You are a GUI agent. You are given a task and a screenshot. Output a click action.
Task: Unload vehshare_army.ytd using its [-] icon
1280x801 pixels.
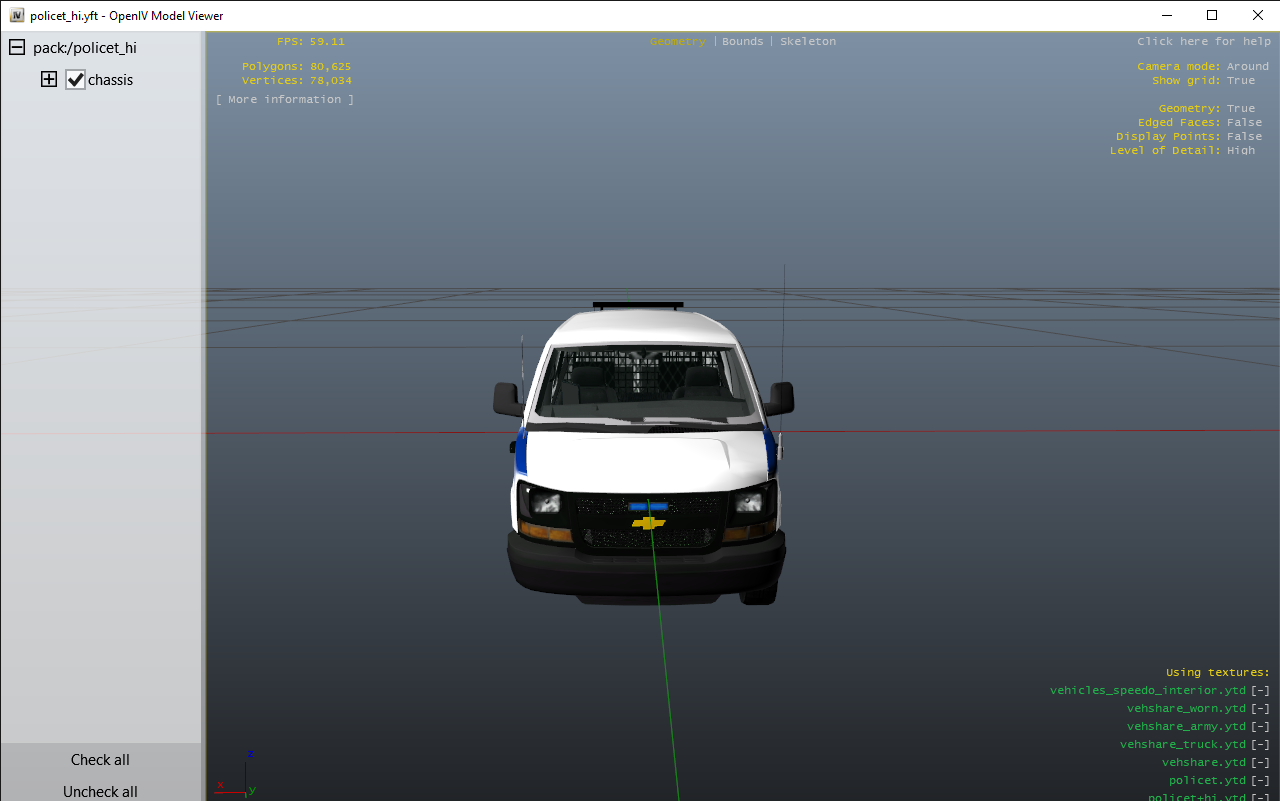click(1260, 727)
